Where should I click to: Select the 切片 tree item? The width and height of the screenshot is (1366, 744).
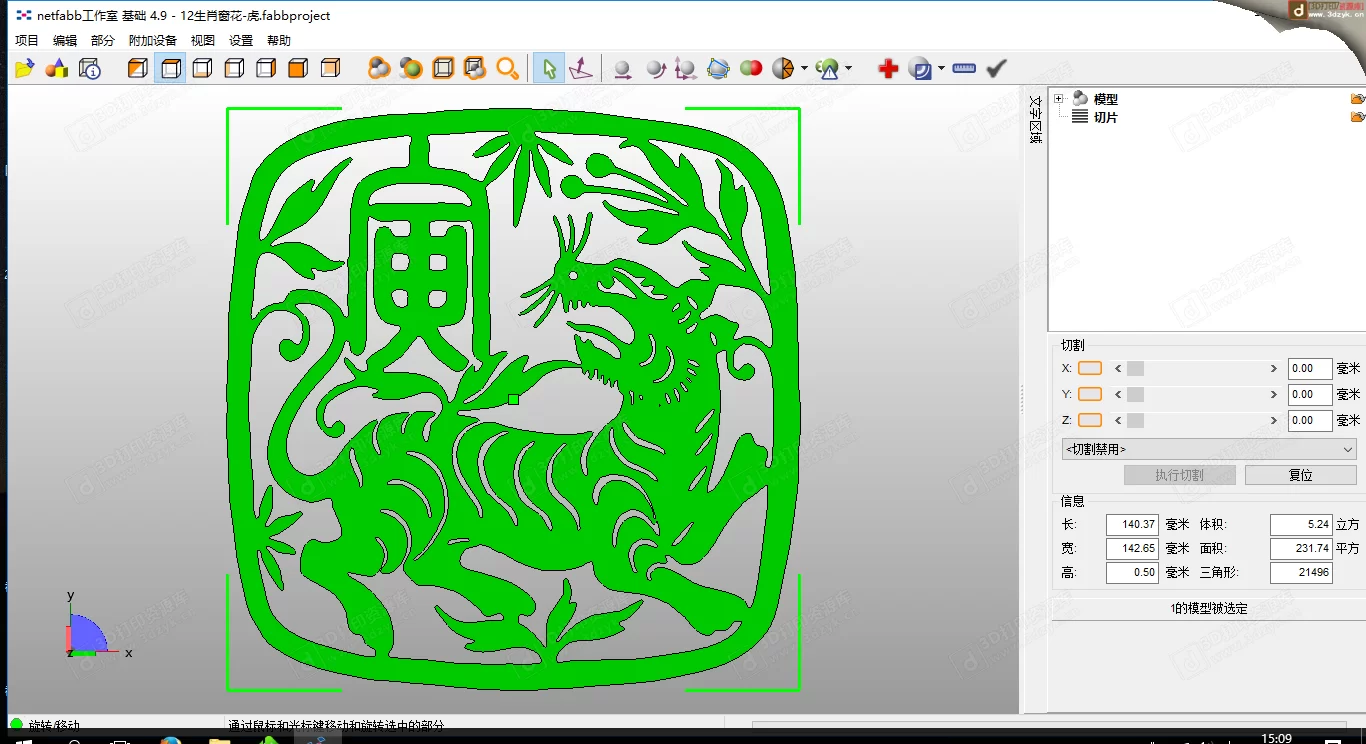point(1106,117)
